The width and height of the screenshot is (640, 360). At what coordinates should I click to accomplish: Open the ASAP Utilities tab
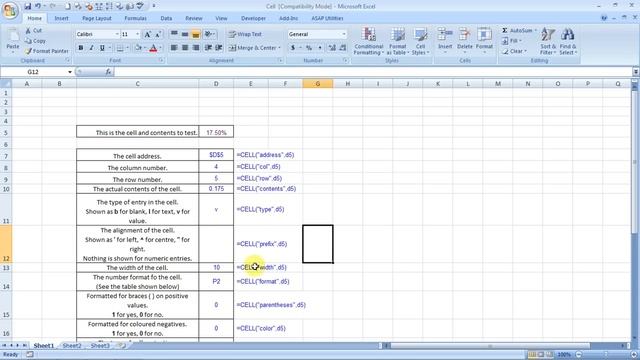(327, 18)
